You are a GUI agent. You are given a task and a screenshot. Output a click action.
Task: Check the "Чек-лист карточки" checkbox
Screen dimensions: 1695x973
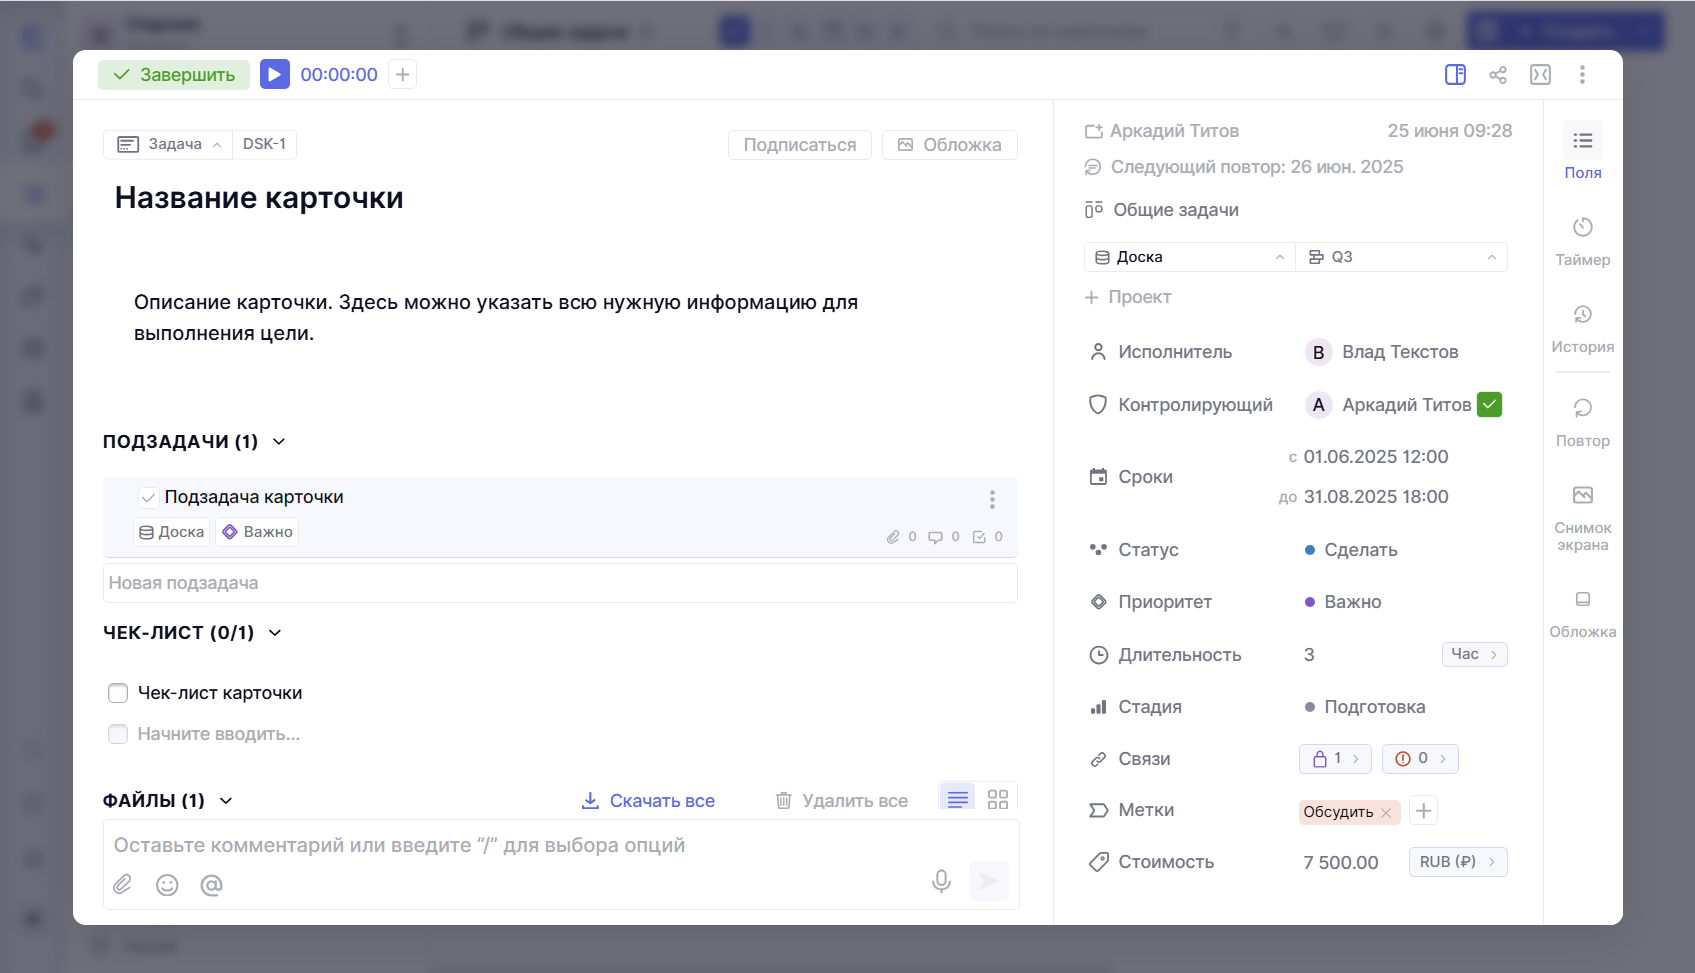point(118,693)
